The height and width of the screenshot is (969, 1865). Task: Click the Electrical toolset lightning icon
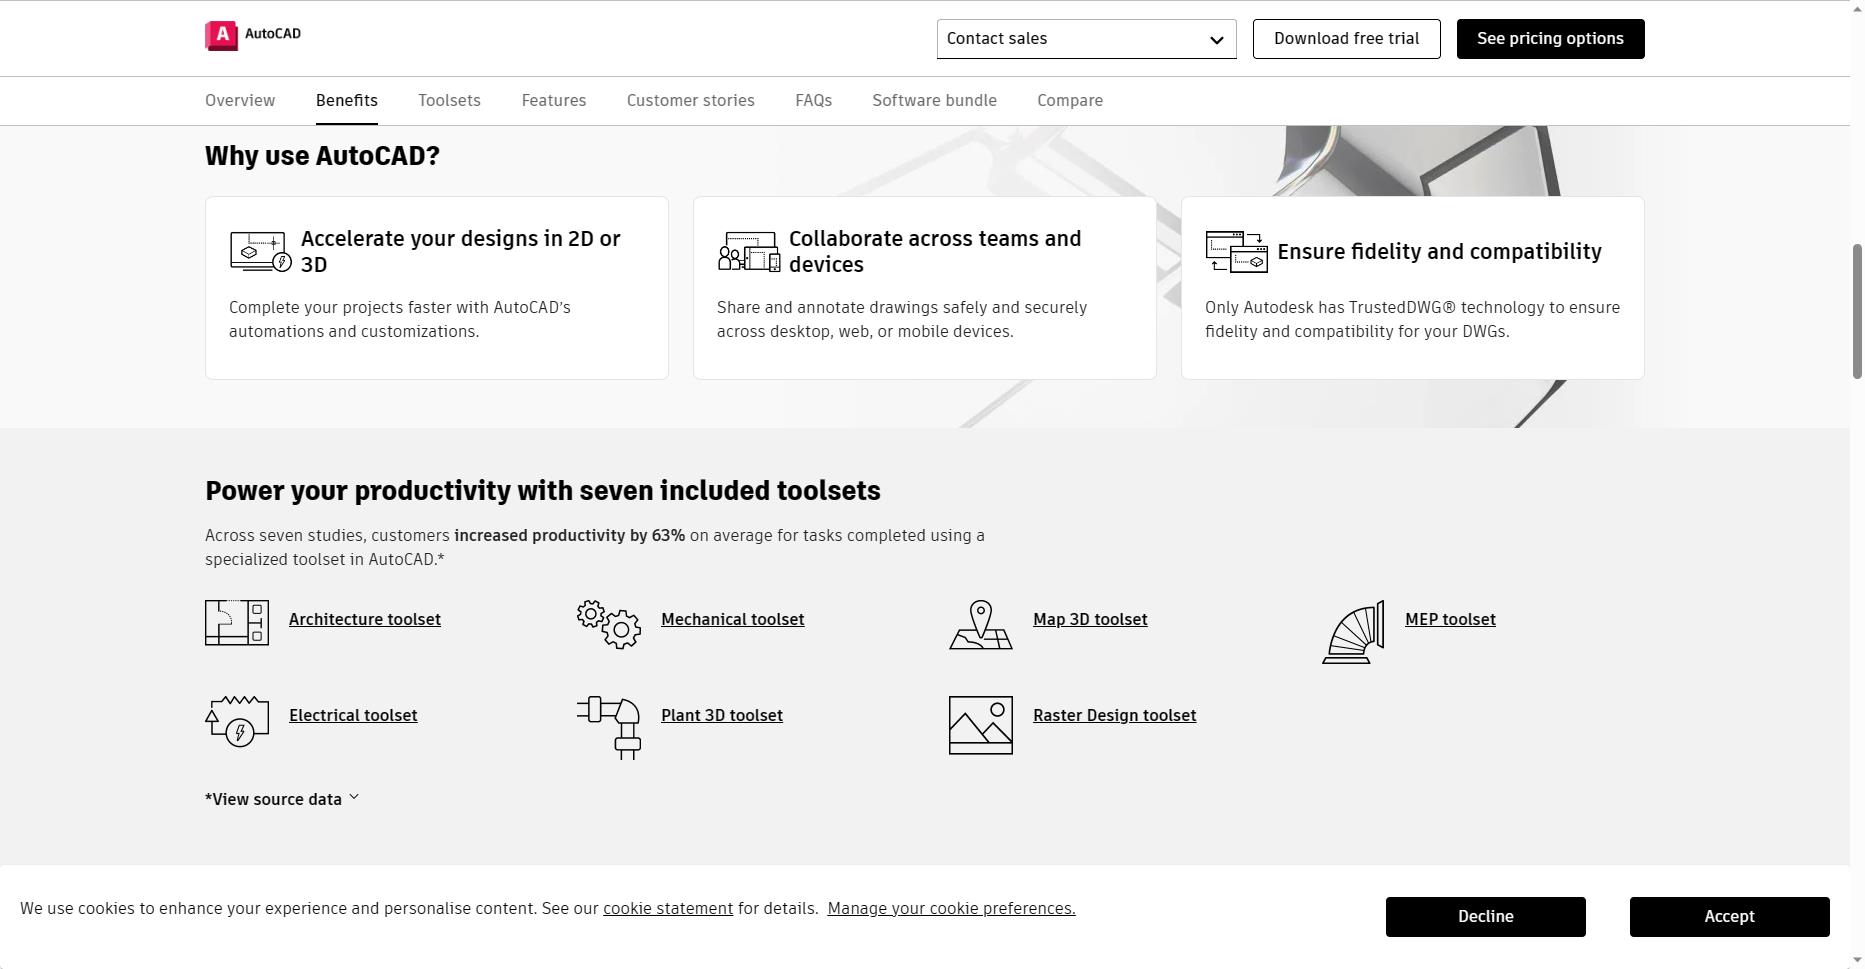(x=237, y=721)
